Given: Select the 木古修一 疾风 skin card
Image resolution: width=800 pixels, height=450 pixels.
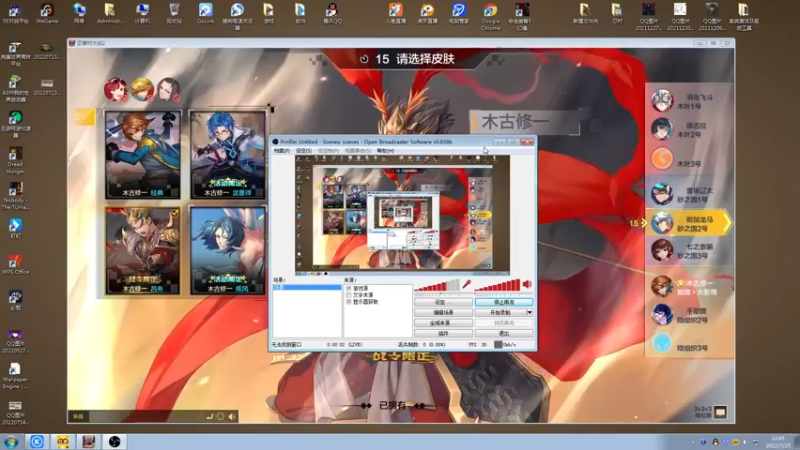Looking at the screenshot, I should 228,251.
